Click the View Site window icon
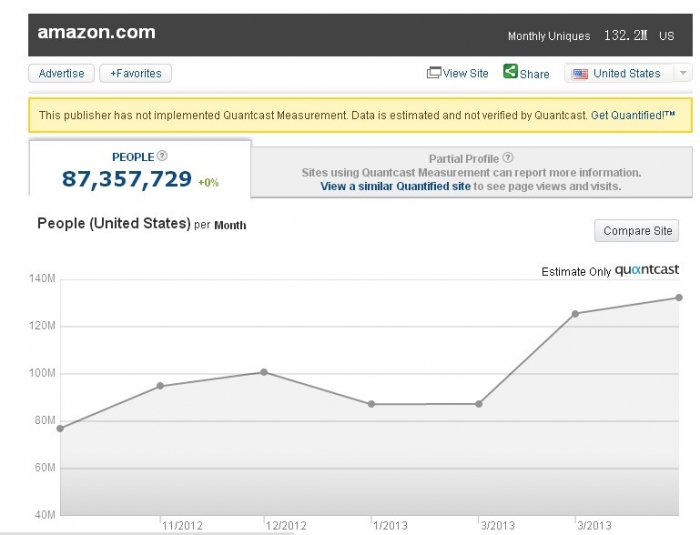This screenshot has height=535, width=700. pyautogui.click(x=434, y=73)
